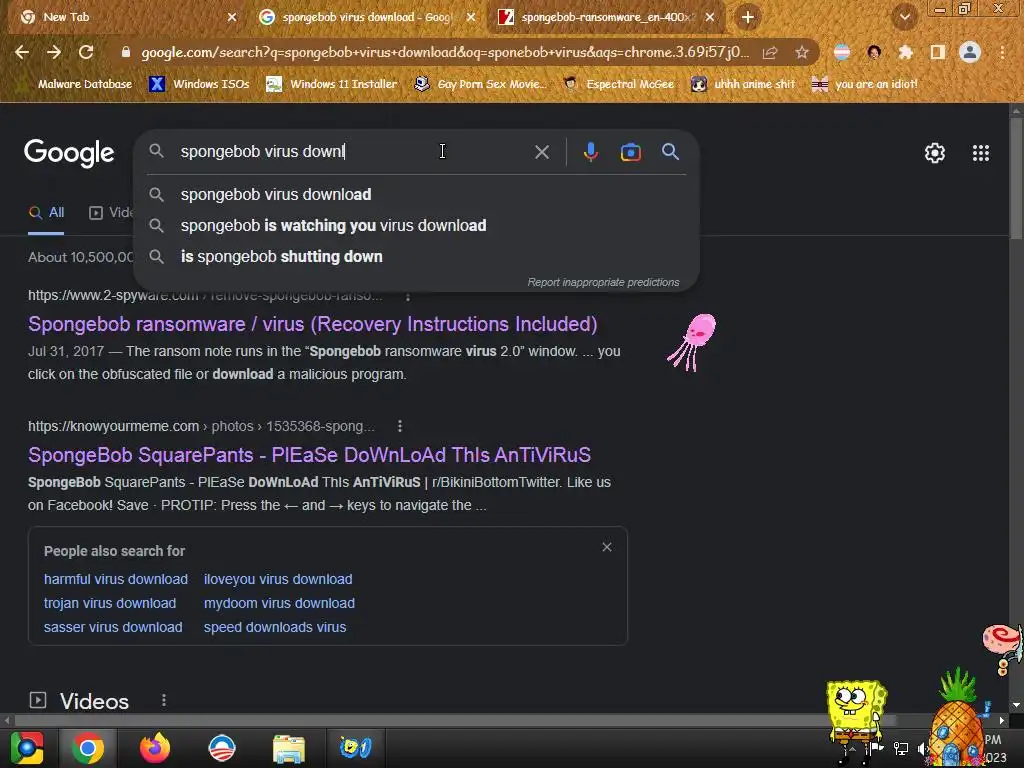Screen dimensions: 1024x768
Task: Click the horizontal page scrollbar
Action: click(x=457, y=720)
